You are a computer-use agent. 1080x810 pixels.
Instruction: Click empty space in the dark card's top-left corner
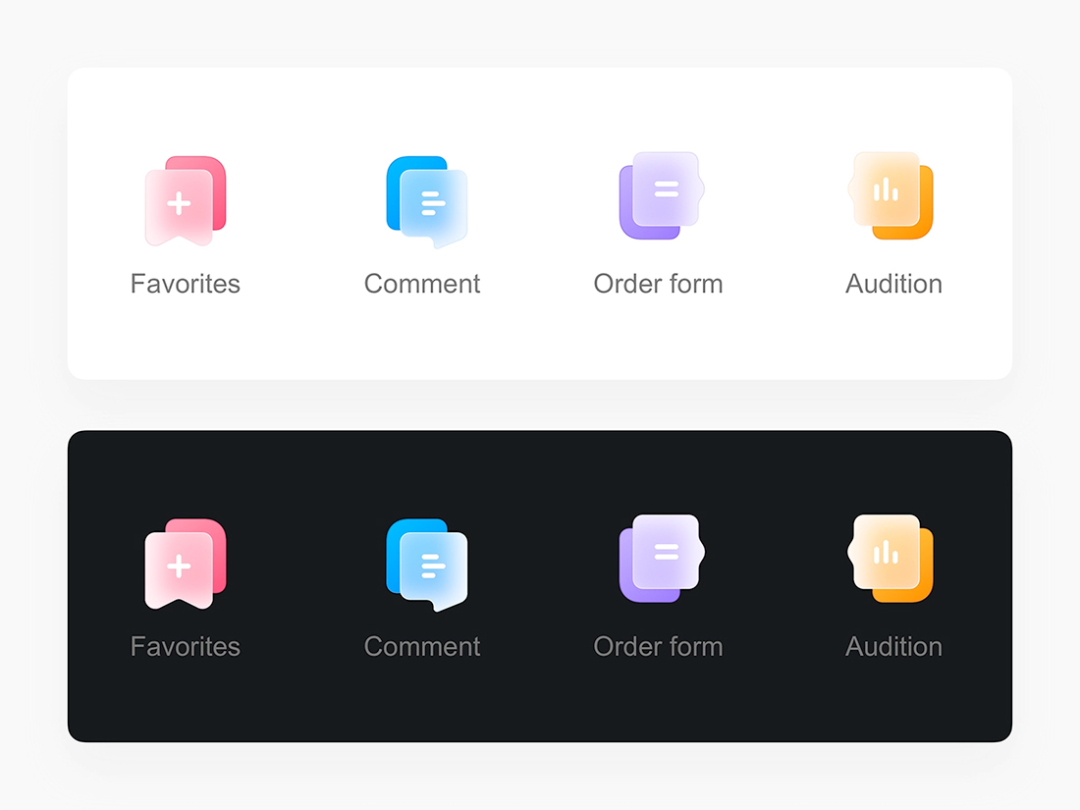click(x=100, y=460)
